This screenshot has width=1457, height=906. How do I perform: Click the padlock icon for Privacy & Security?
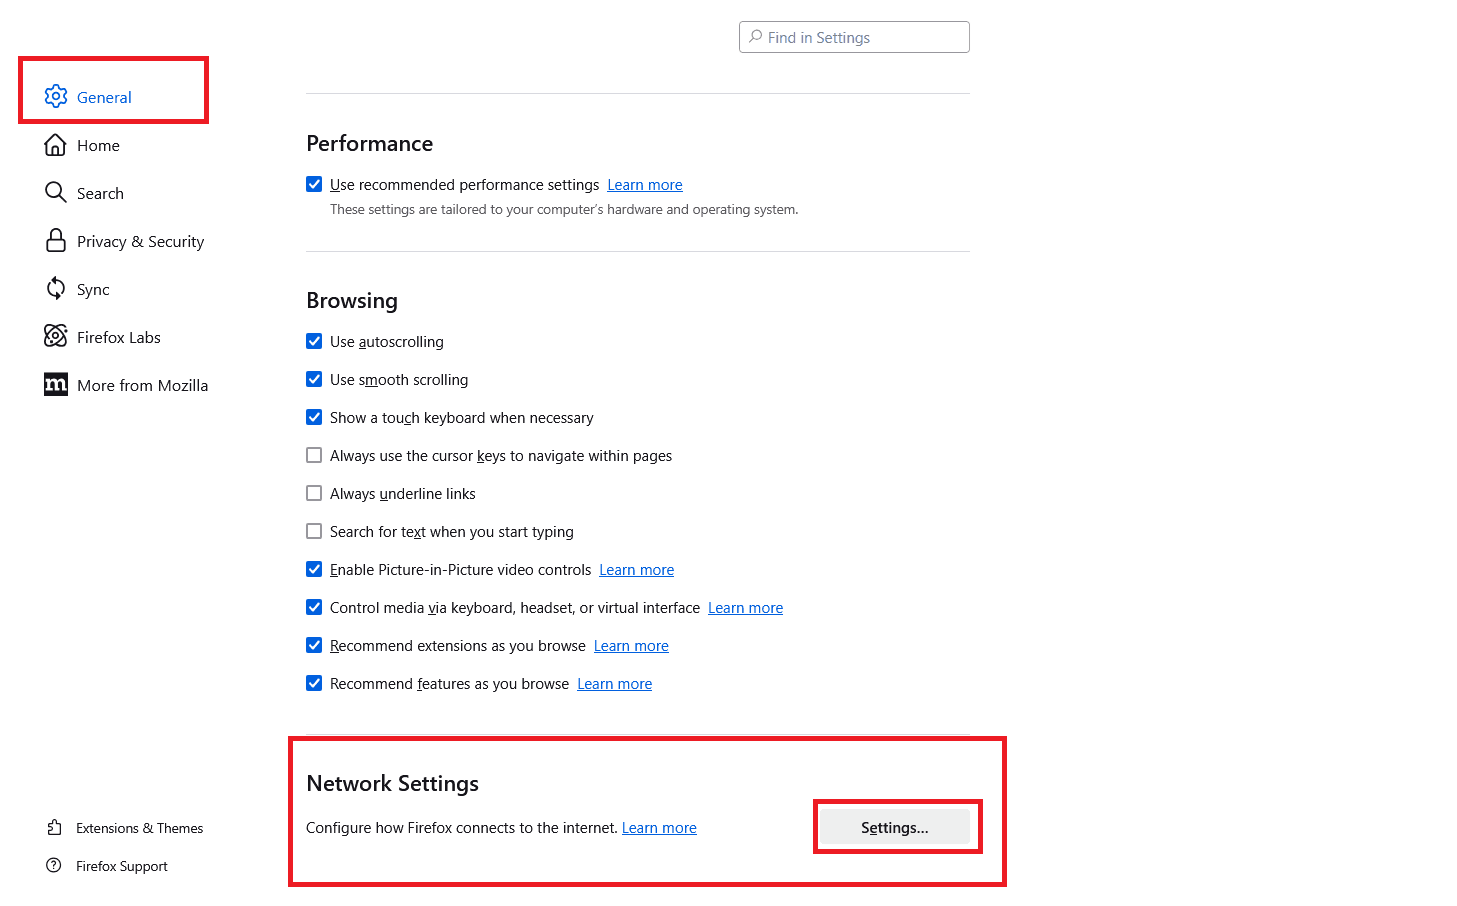coord(57,240)
